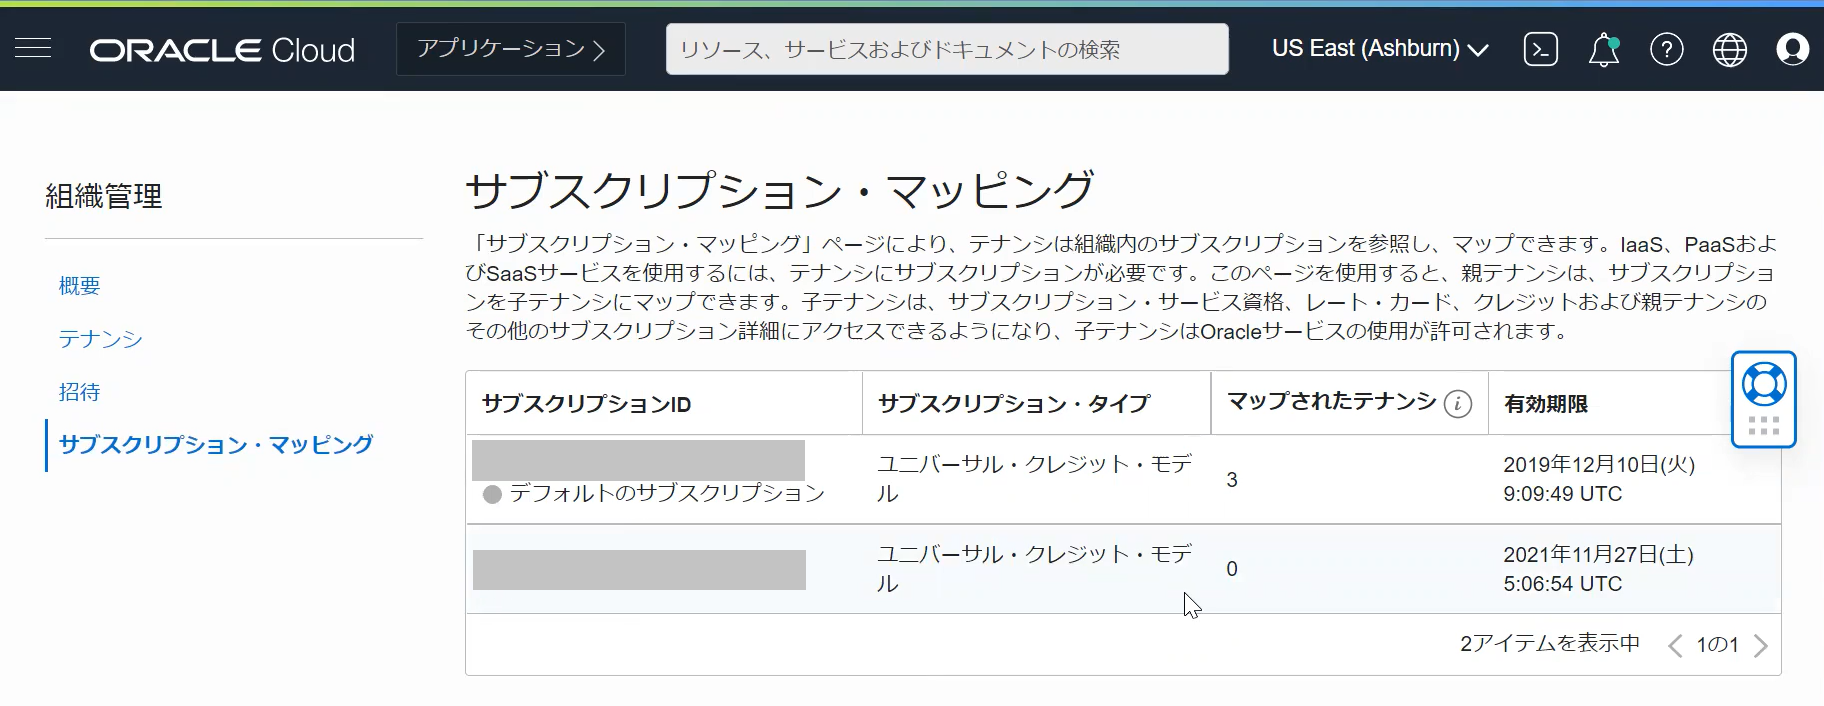1824x706 pixels.
Task: Click the 組織管理 sidebar heading
Action: tap(104, 196)
